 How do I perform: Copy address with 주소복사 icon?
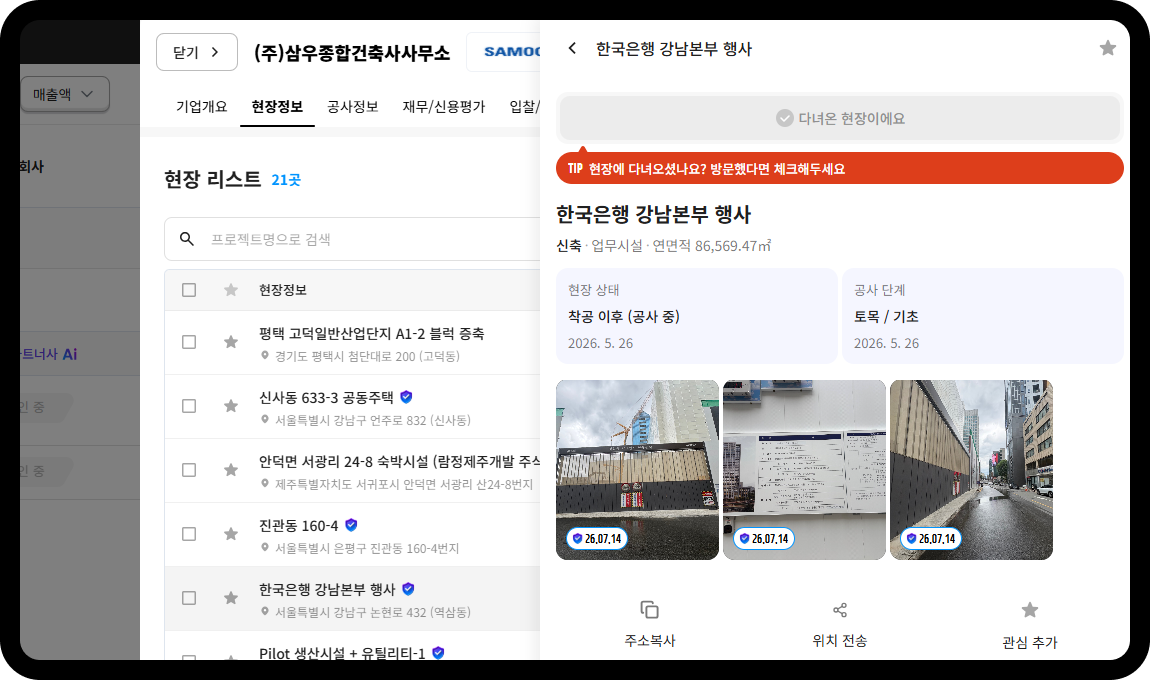point(649,610)
